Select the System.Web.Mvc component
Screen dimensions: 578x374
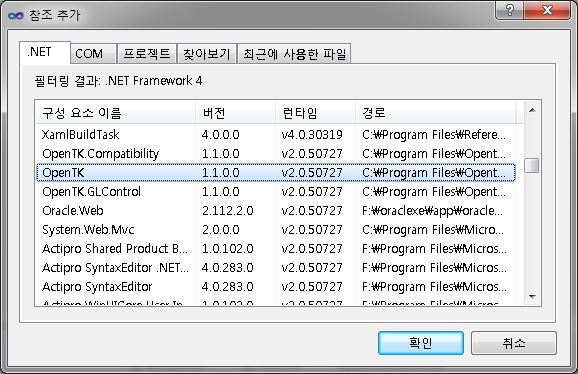275,230
